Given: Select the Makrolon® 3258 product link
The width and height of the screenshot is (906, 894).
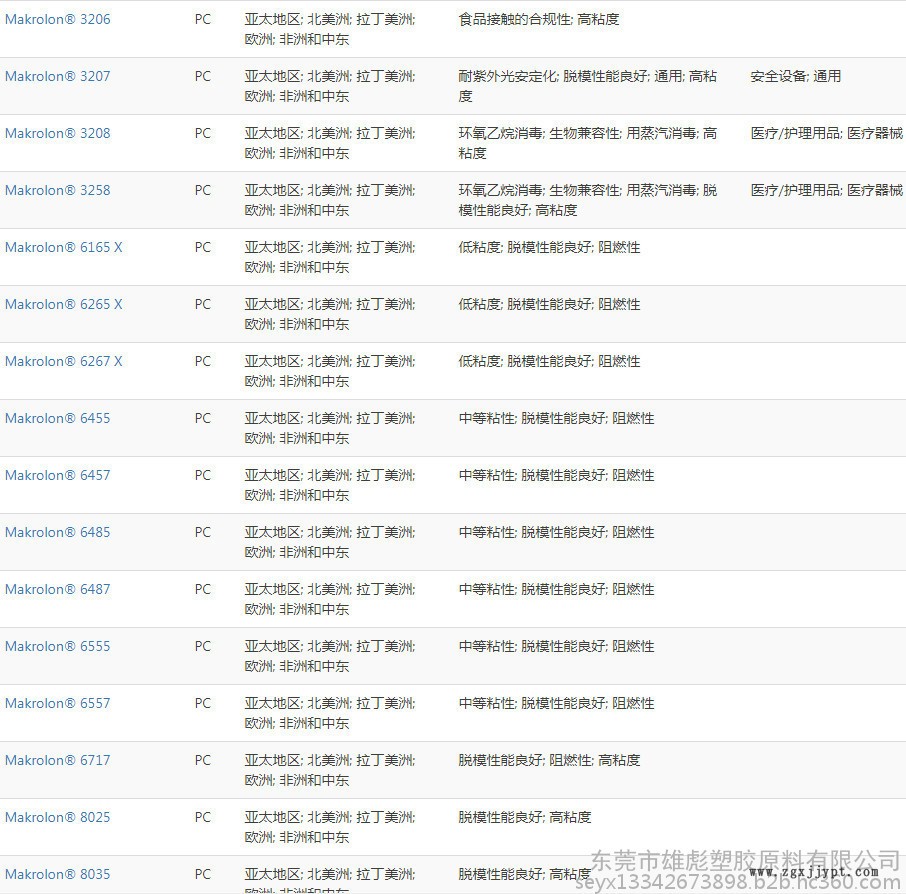Looking at the screenshot, I should pyautogui.click(x=57, y=190).
